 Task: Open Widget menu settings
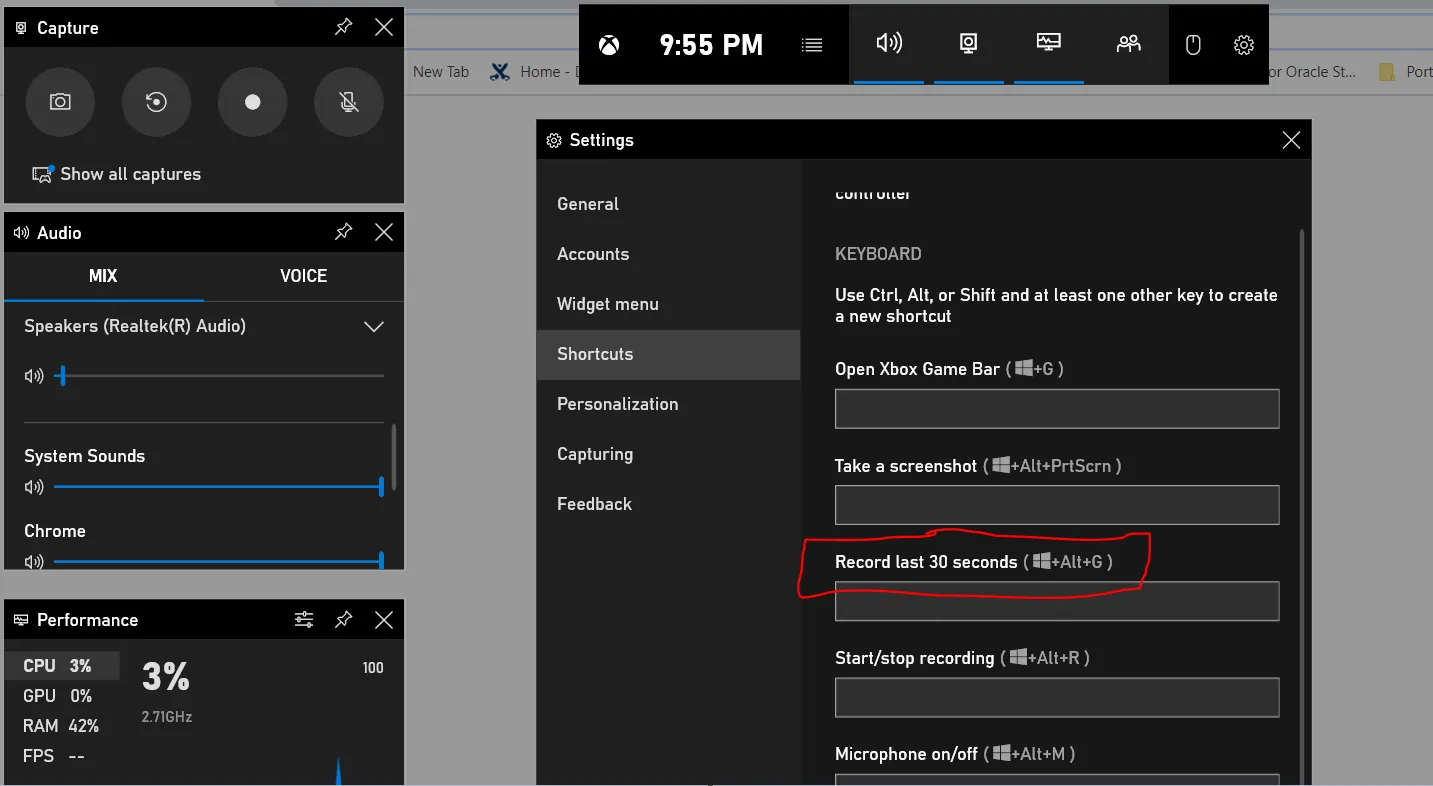[x=668, y=304]
